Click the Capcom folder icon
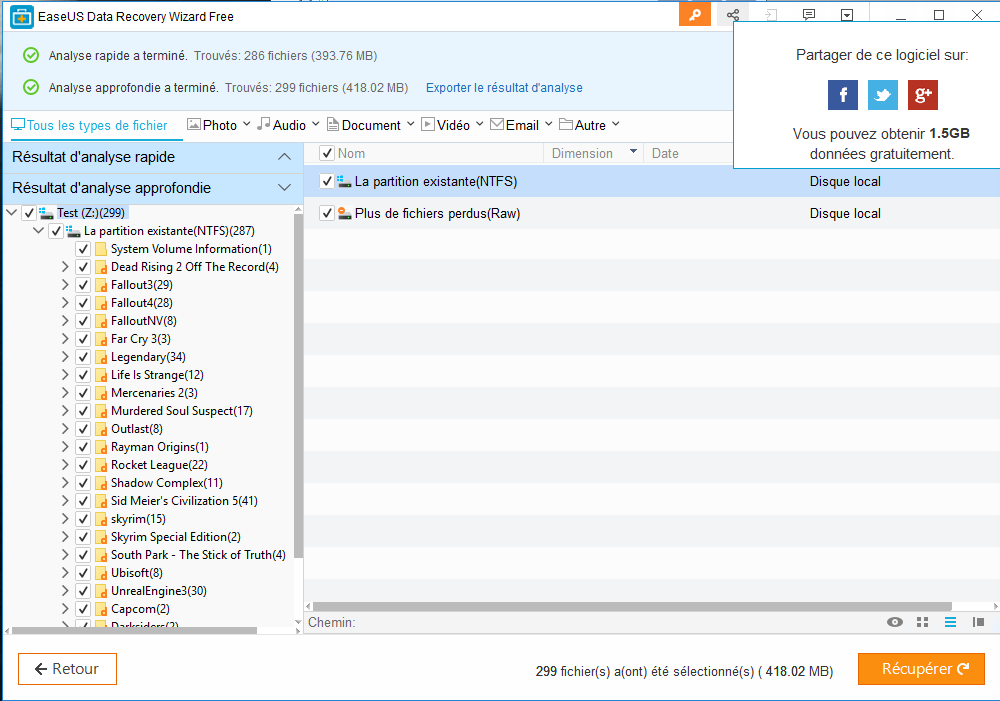The width and height of the screenshot is (1000, 701). pyautogui.click(x=101, y=609)
